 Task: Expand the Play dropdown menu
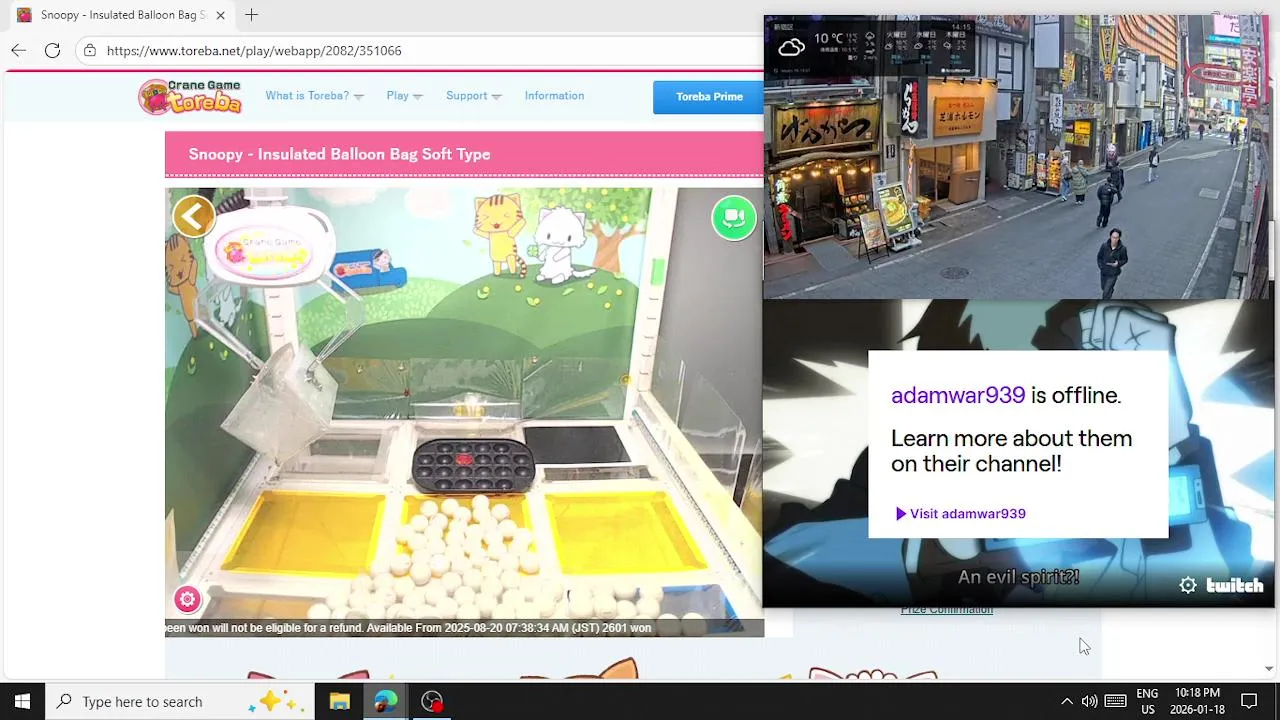(x=404, y=96)
